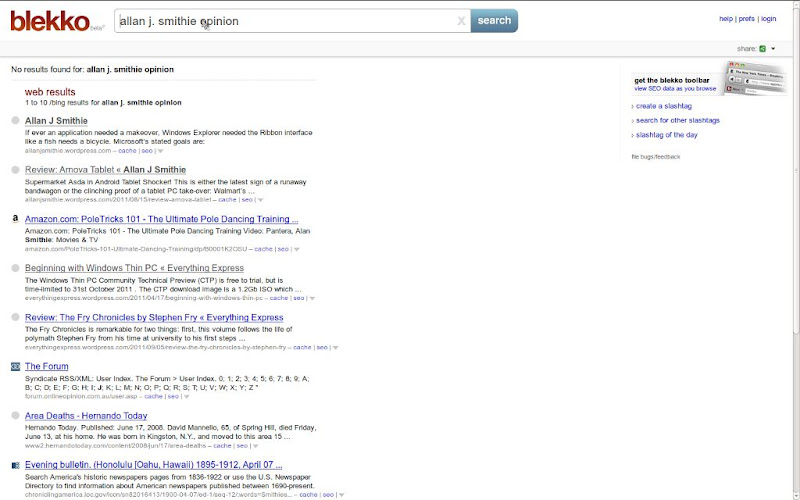Open seo link for allanjsmithie.wordpress.com result
Screen dimensions: 800x500
pos(147,151)
